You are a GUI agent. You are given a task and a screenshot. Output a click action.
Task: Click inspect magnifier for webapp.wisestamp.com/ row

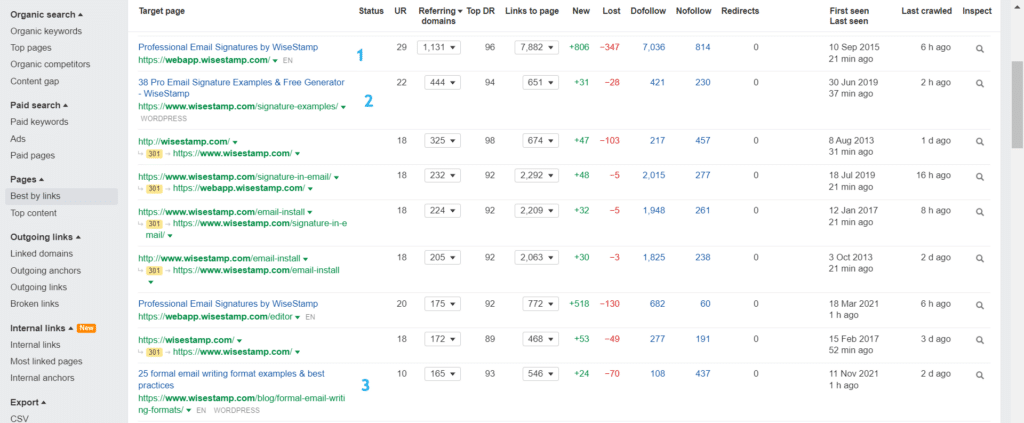980,48
